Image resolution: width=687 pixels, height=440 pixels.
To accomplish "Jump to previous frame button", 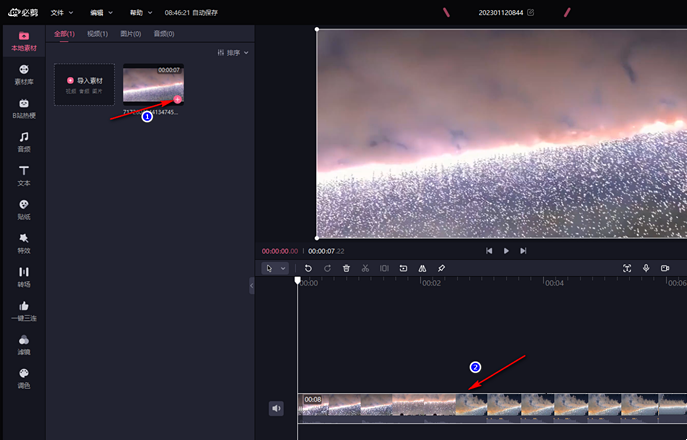I will pos(489,251).
